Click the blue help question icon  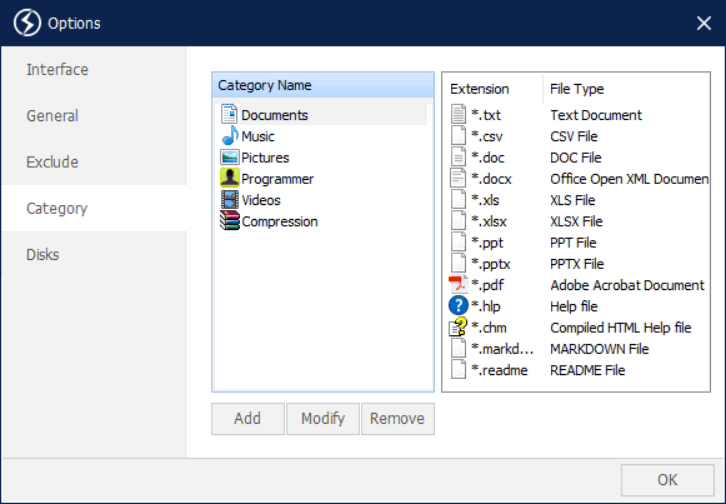(x=458, y=306)
